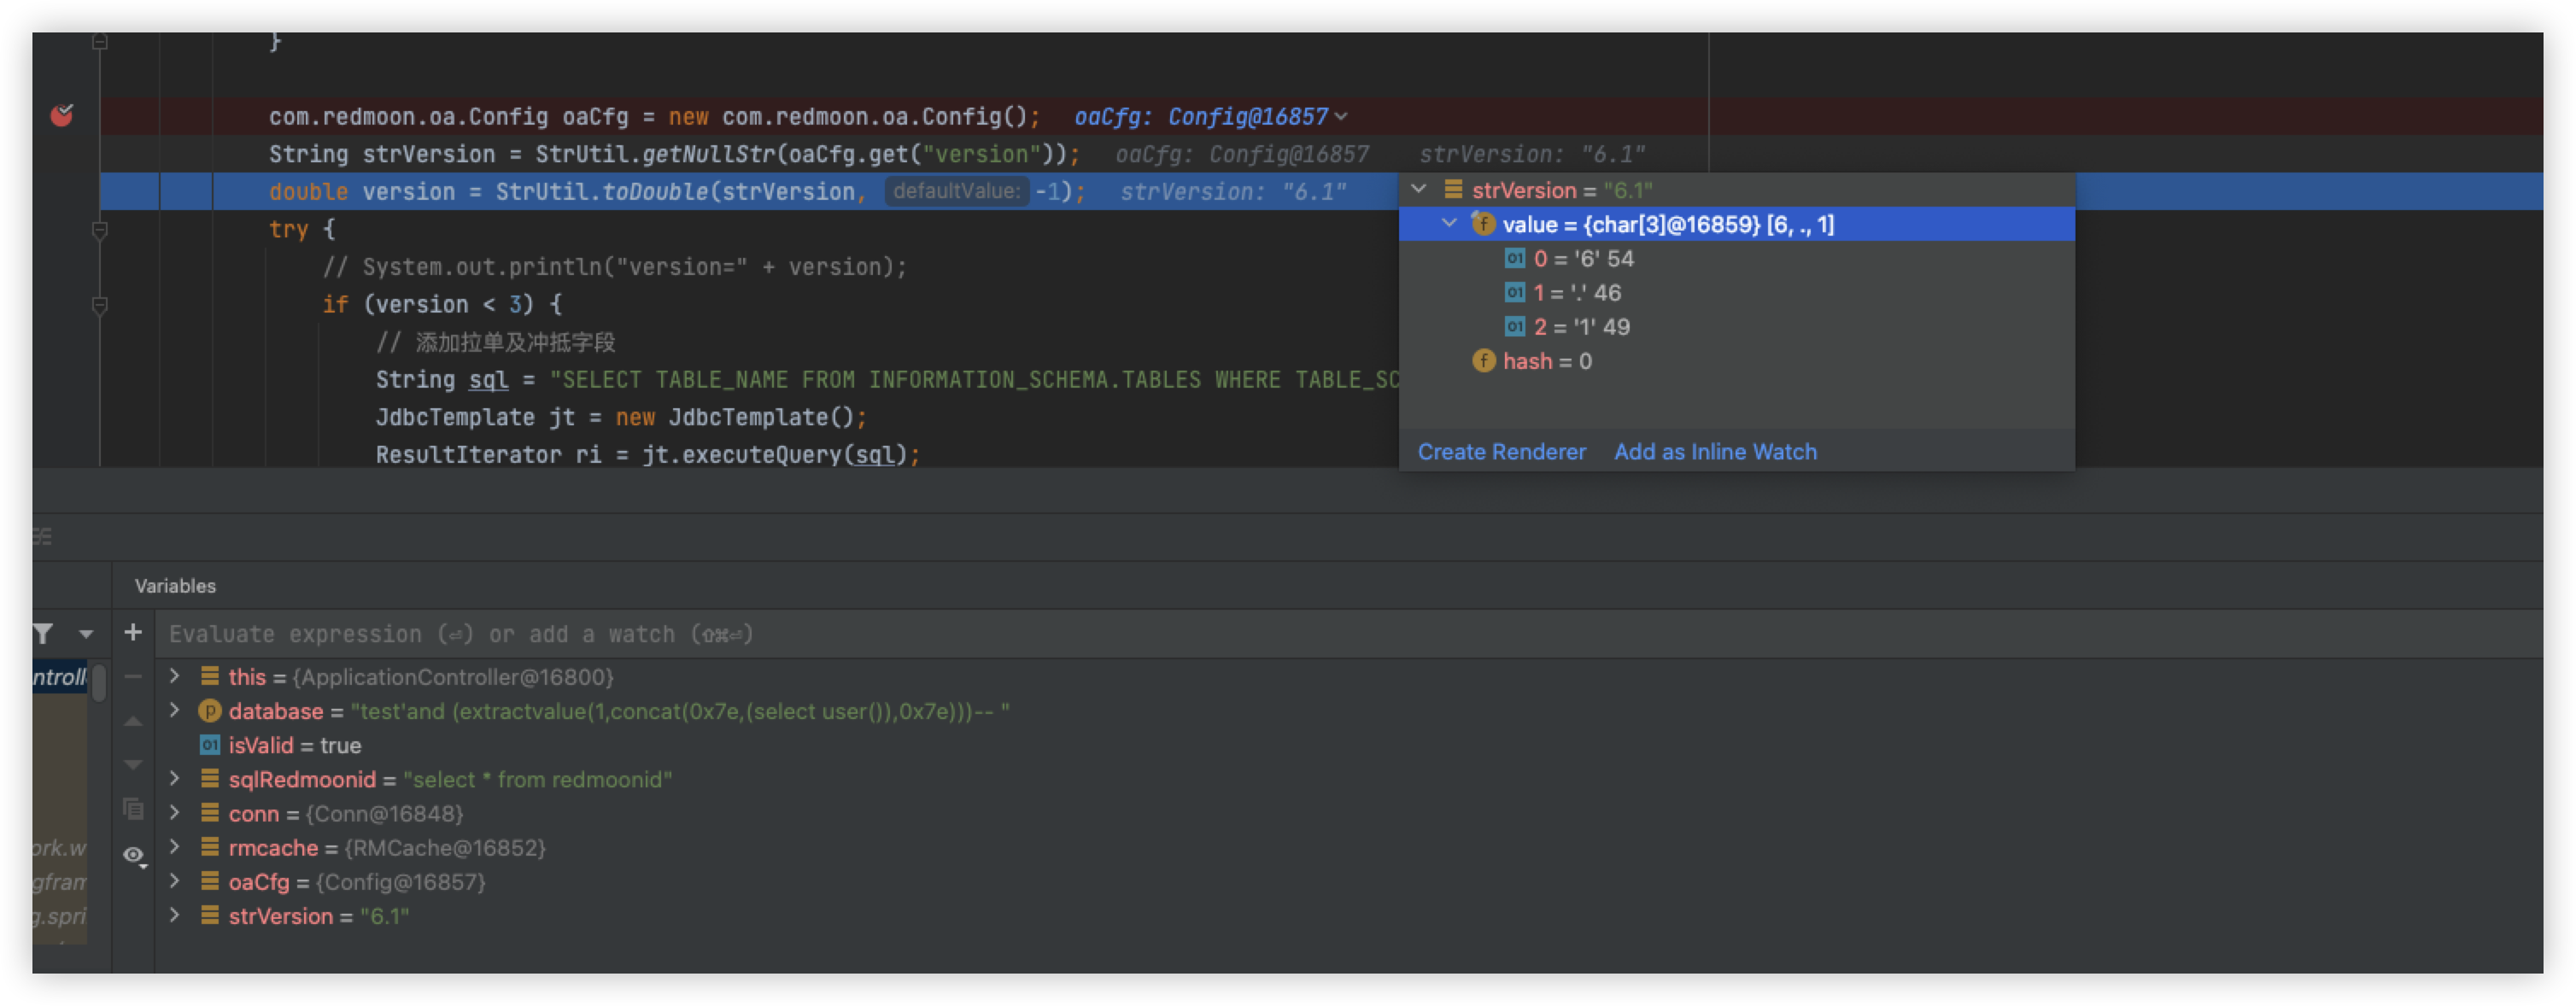Expand the database variable node
2576x1006 pixels.
tap(175, 710)
